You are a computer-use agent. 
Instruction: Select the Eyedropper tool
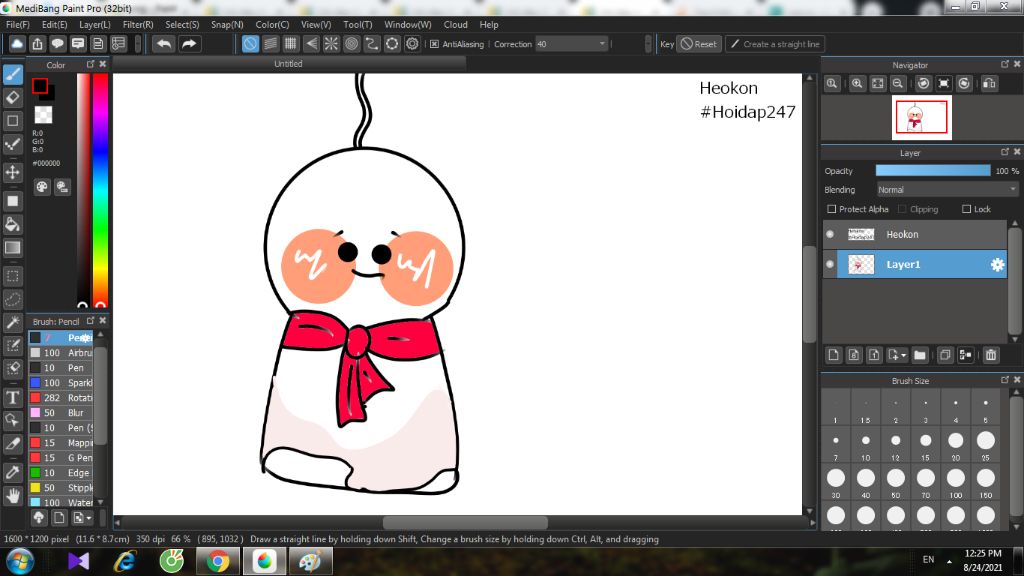point(12,472)
